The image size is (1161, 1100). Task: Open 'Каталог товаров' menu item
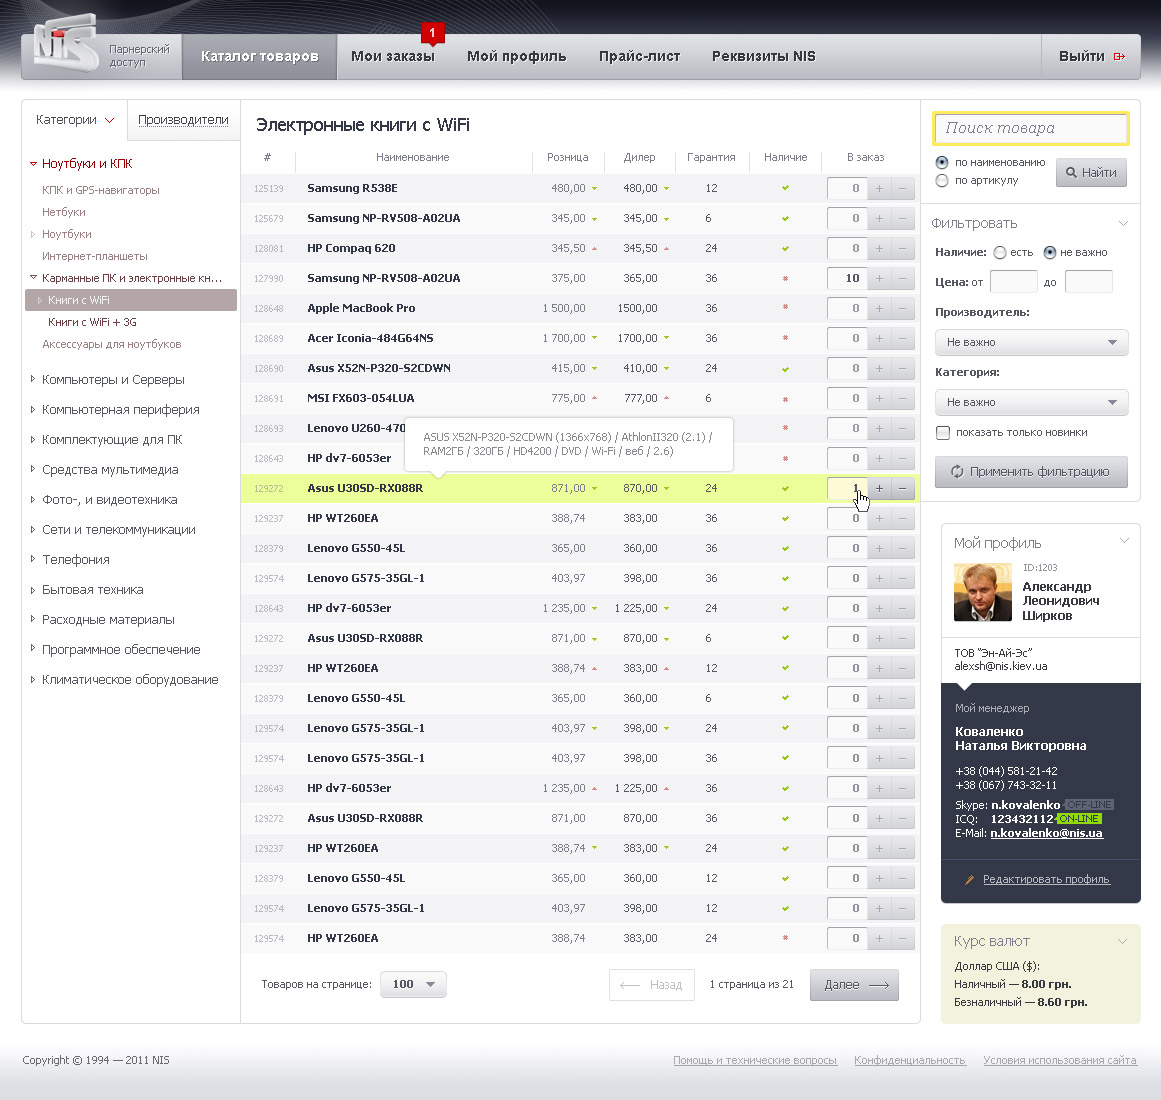click(260, 56)
